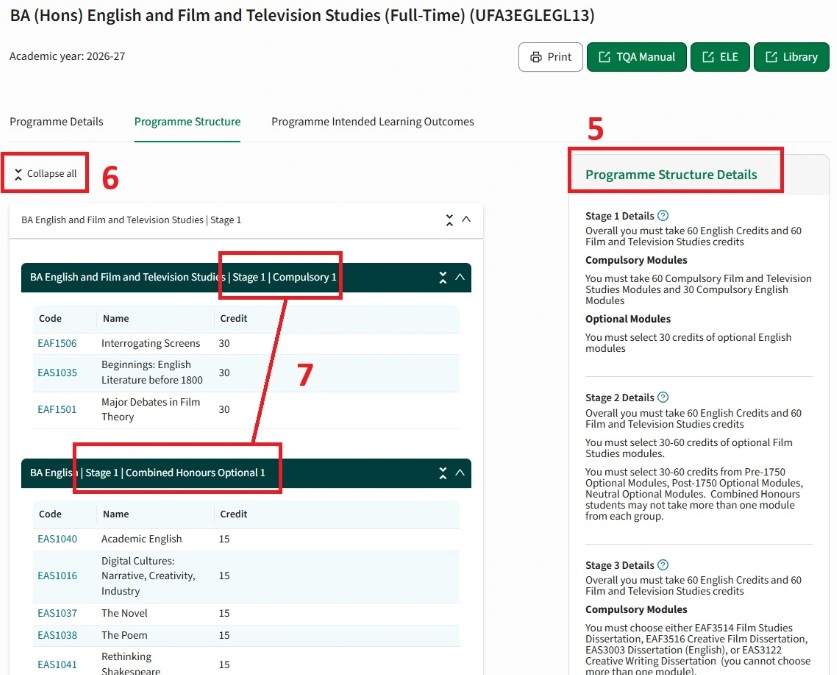This screenshot has width=837, height=675.
Task: Toggle the Compulsory 1 section chevron closed
Action: click(x=461, y=278)
